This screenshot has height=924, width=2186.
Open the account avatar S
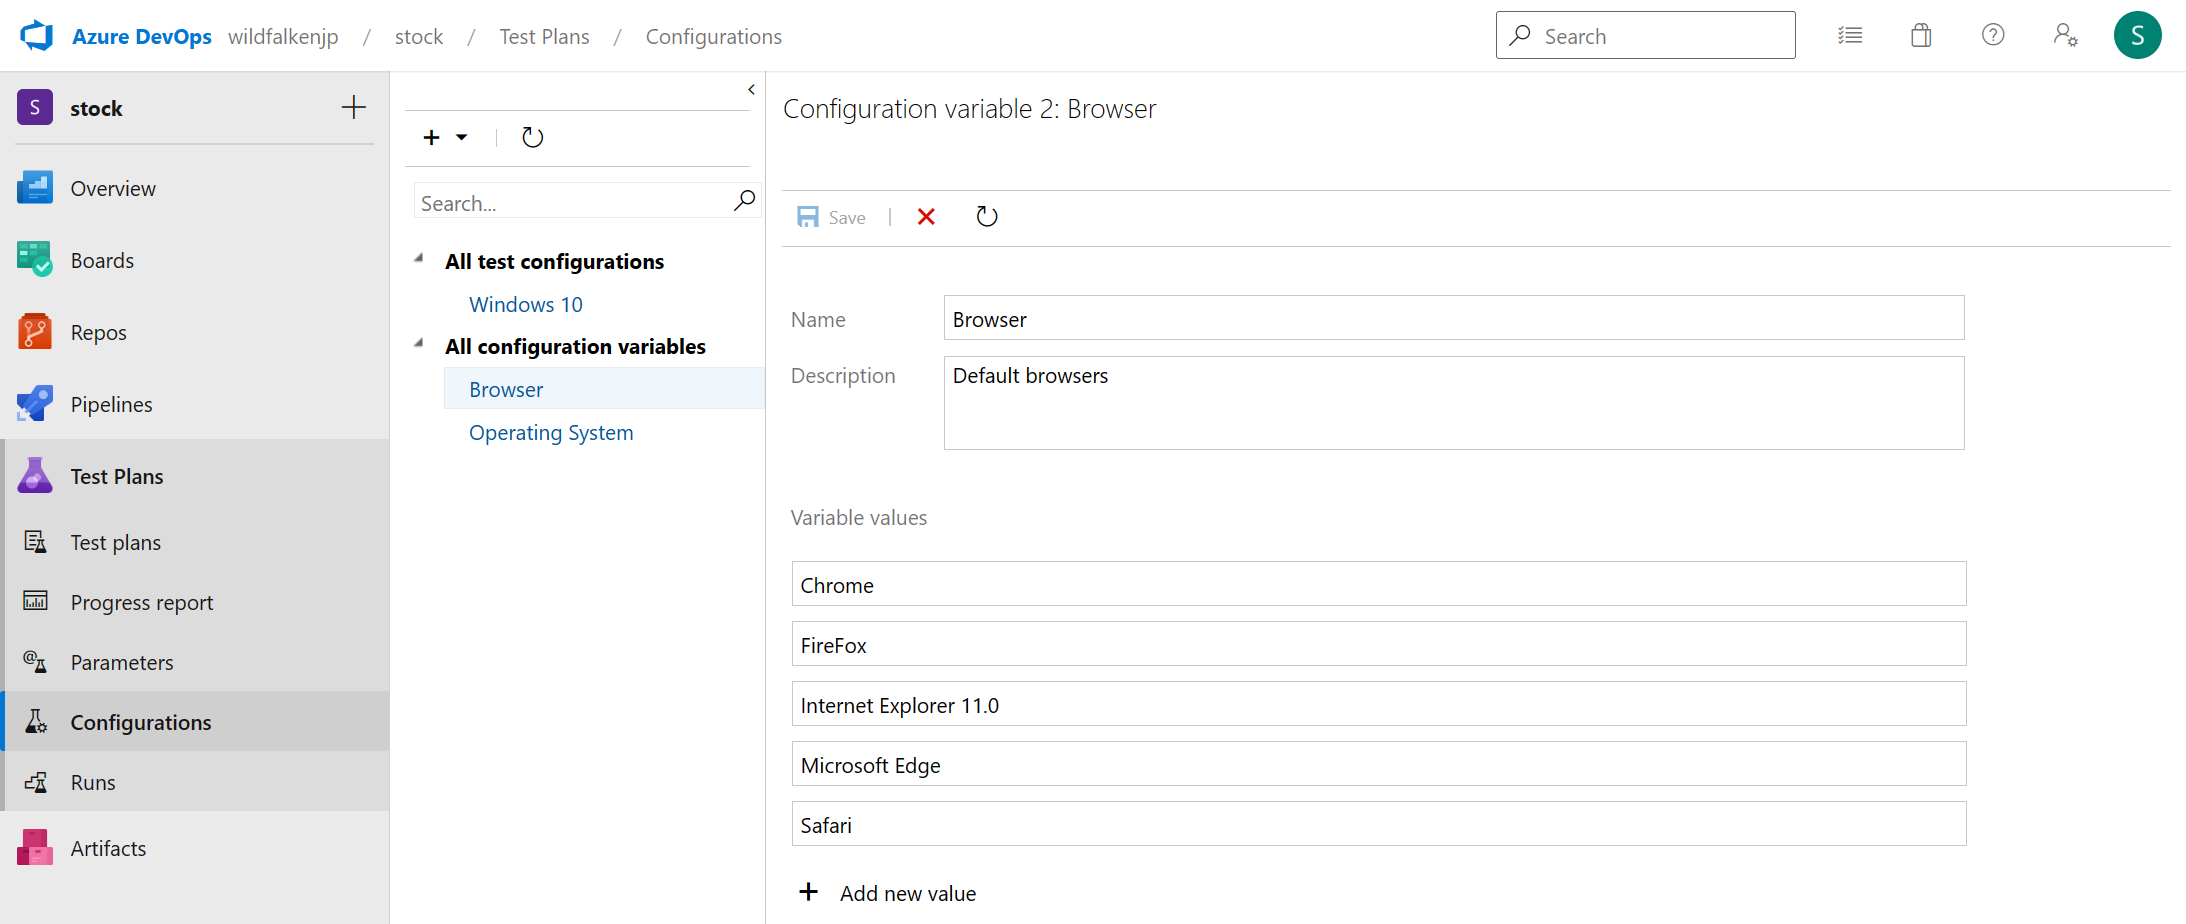(2138, 36)
